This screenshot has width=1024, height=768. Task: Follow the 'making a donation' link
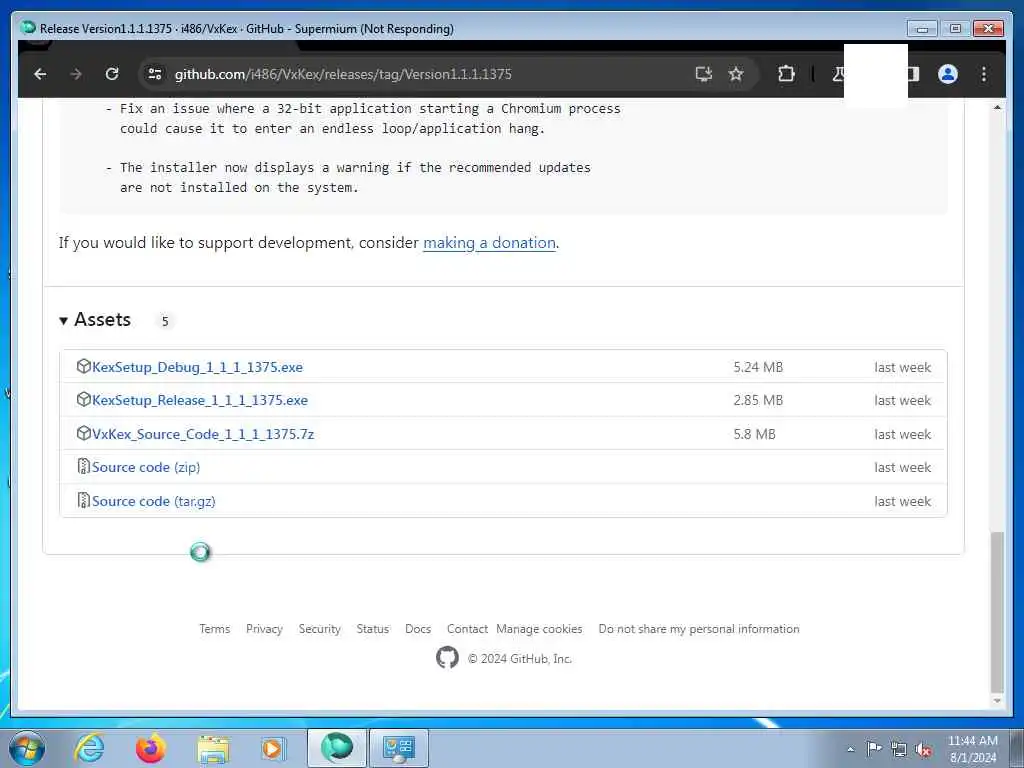tap(489, 242)
